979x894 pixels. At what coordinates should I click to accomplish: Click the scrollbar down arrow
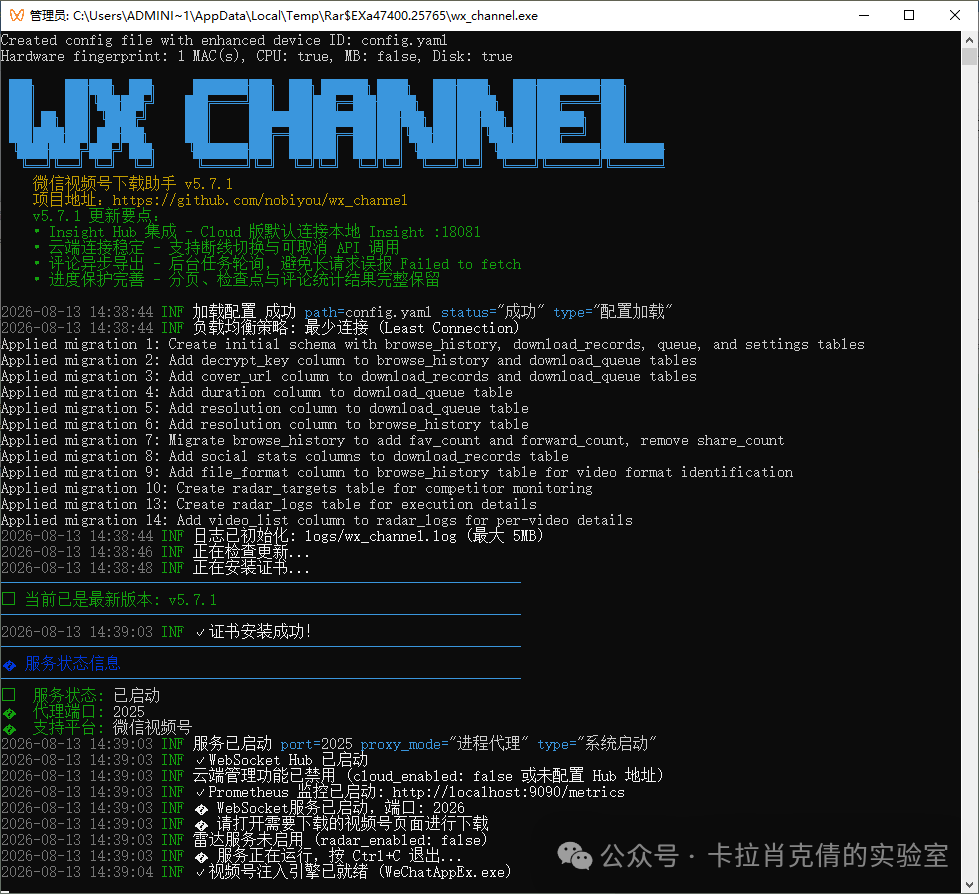coord(969,884)
